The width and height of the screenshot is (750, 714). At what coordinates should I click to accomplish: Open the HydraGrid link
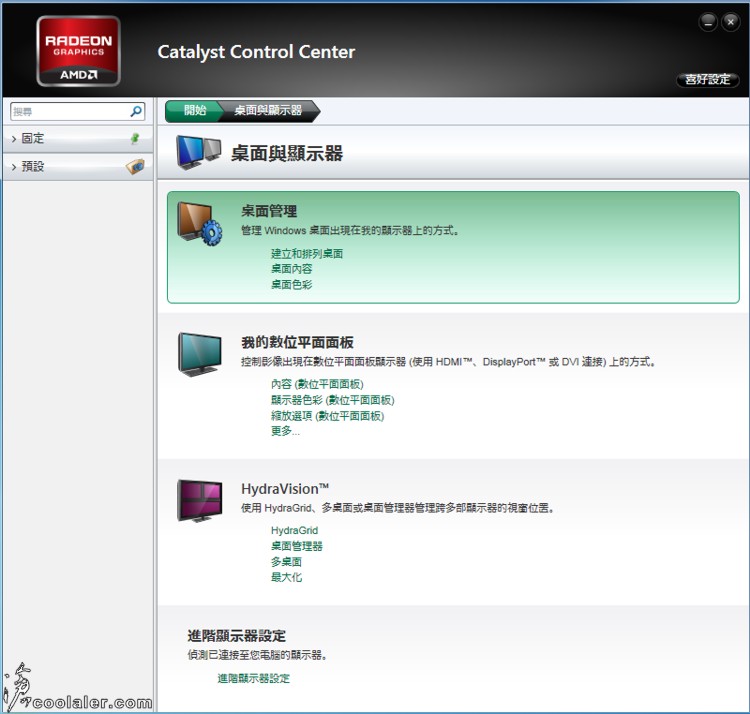pos(294,530)
